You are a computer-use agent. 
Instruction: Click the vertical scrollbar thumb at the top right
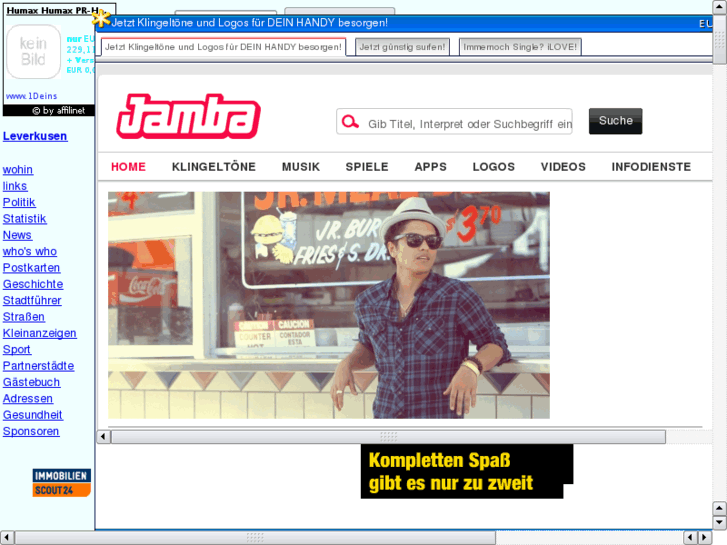720,39
